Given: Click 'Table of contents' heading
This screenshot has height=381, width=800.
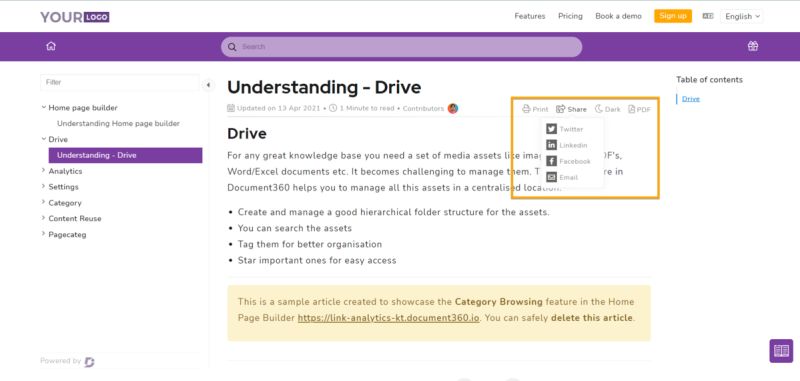Looking at the screenshot, I should coord(710,80).
